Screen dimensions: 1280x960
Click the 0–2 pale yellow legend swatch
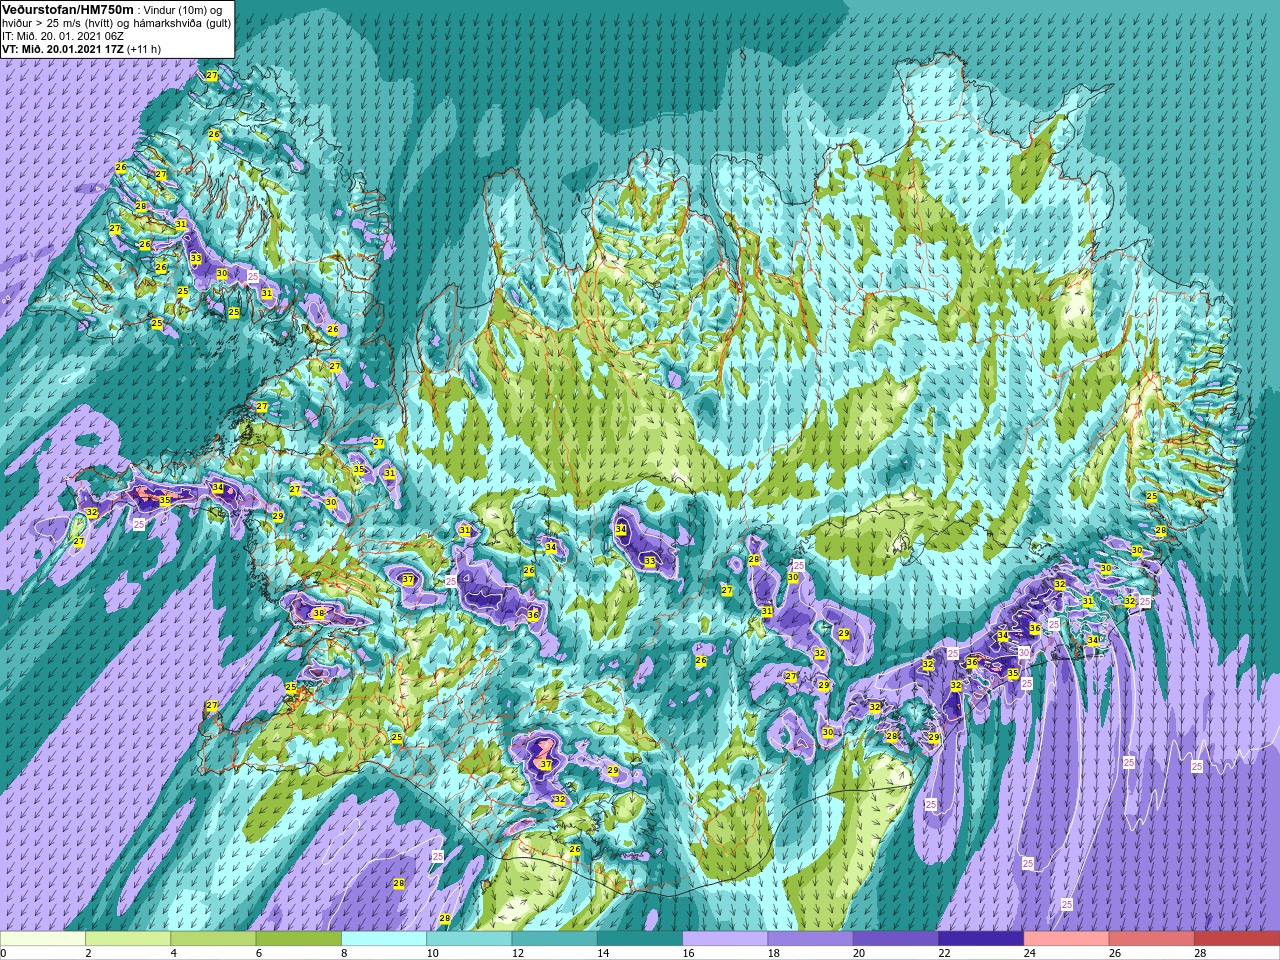point(43,939)
